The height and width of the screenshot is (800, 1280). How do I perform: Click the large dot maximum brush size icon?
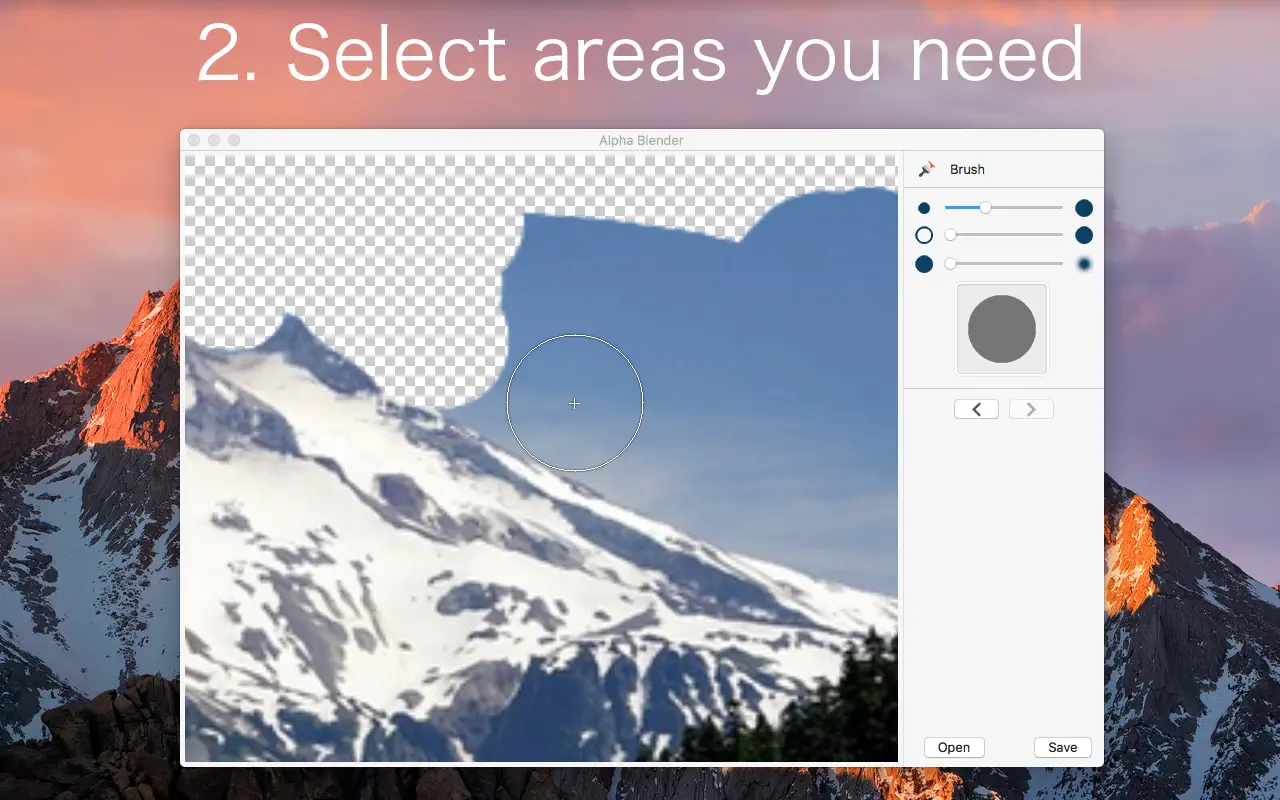1084,208
